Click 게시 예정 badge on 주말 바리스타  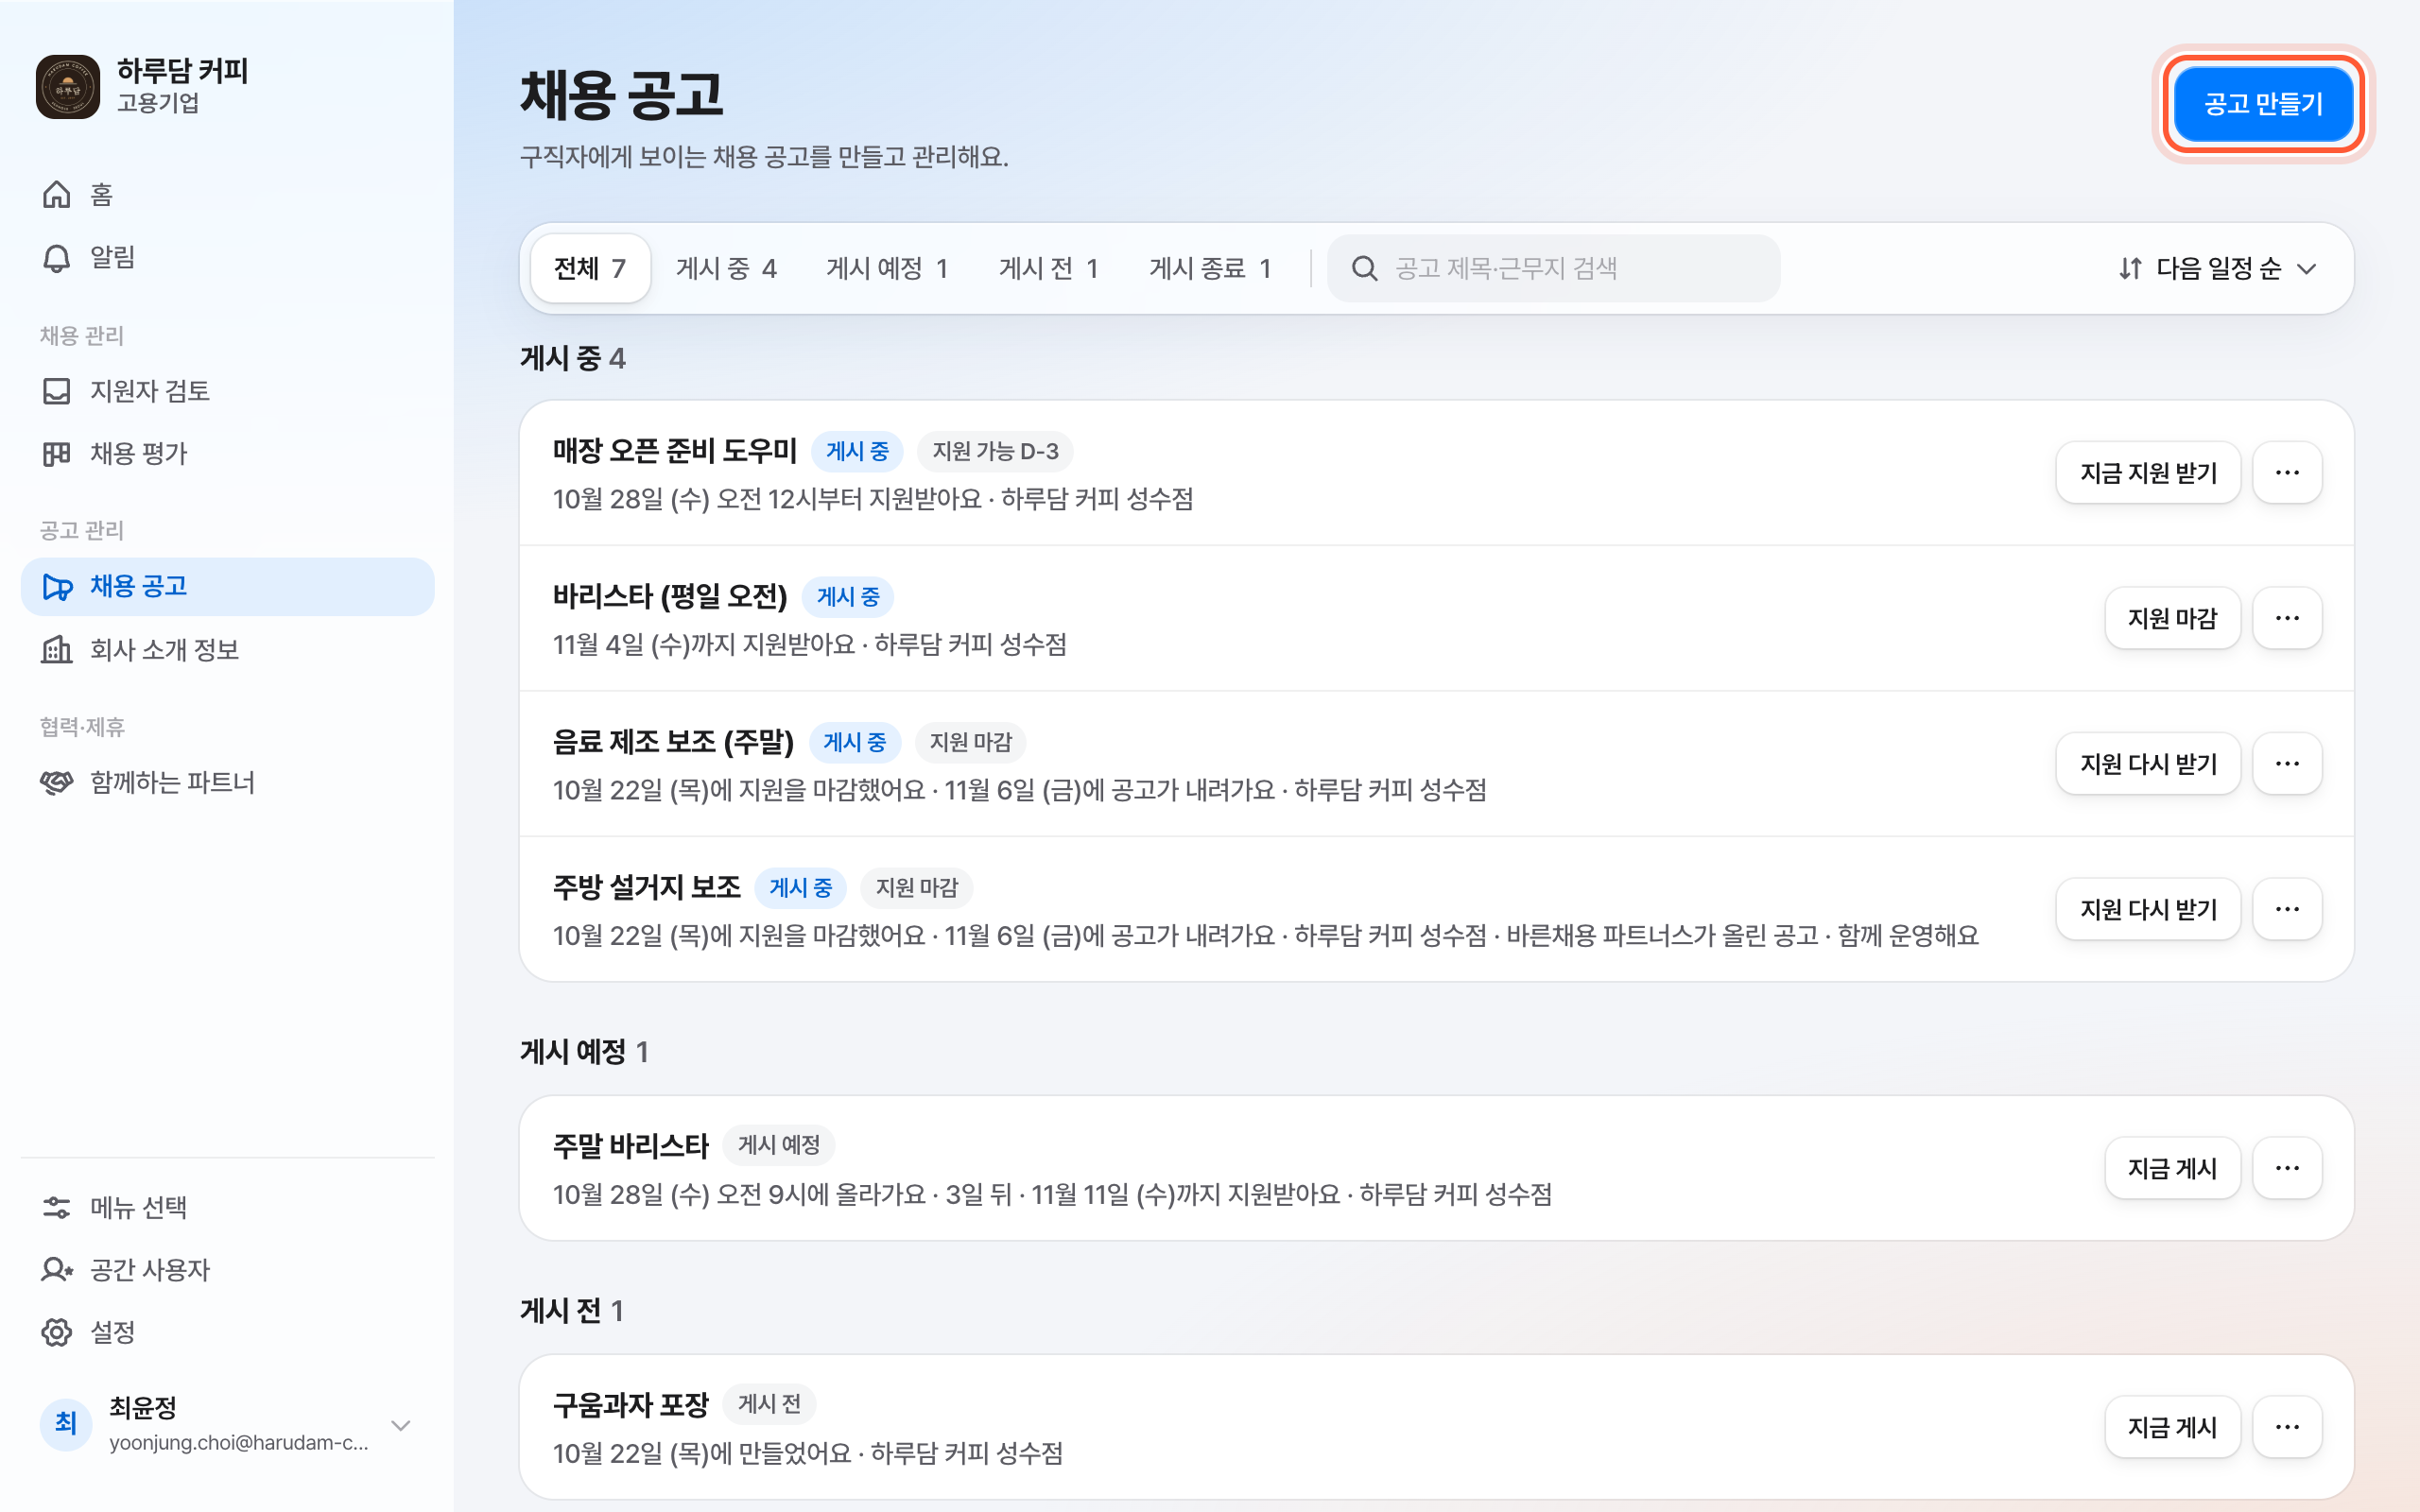click(x=779, y=1145)
